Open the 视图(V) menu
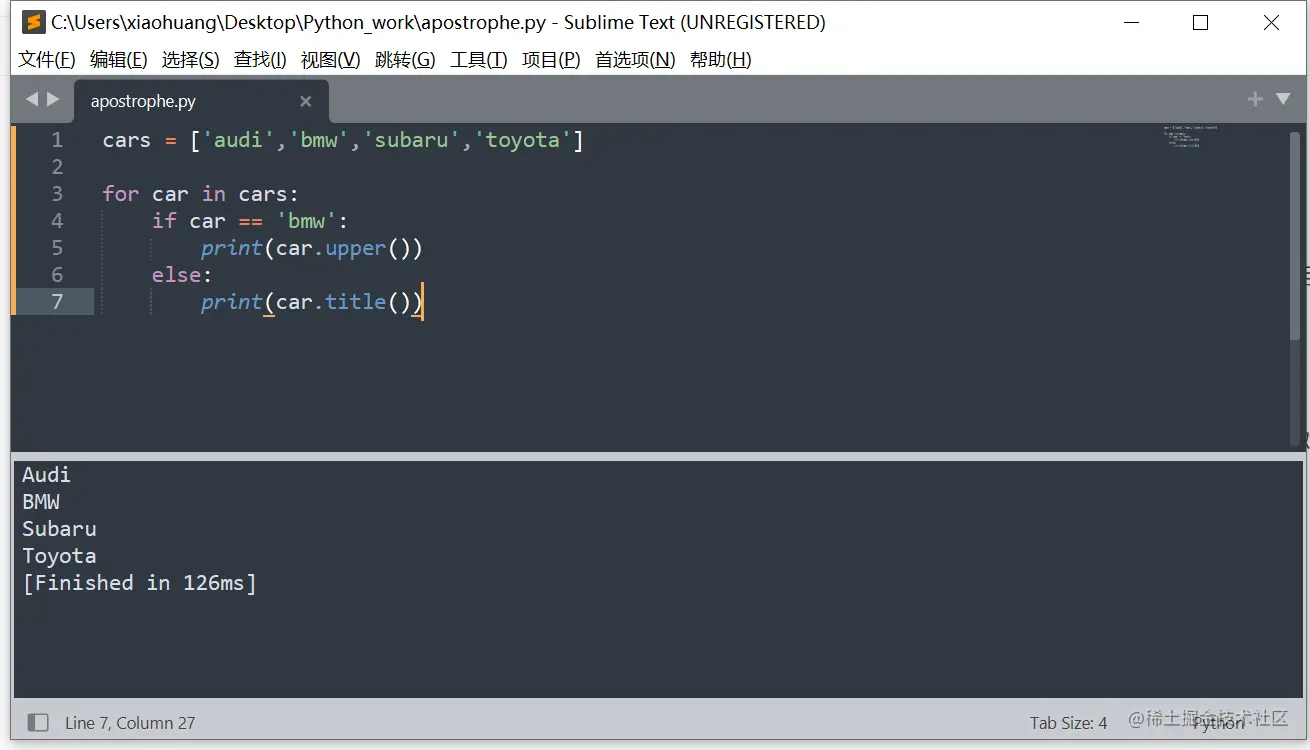Image resolution: width=1310 pixels, height=750 pixels. tap(330, 60)
